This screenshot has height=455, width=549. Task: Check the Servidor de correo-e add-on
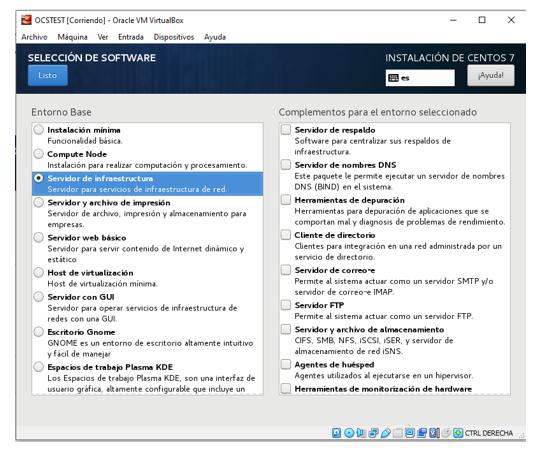point(286,270)
